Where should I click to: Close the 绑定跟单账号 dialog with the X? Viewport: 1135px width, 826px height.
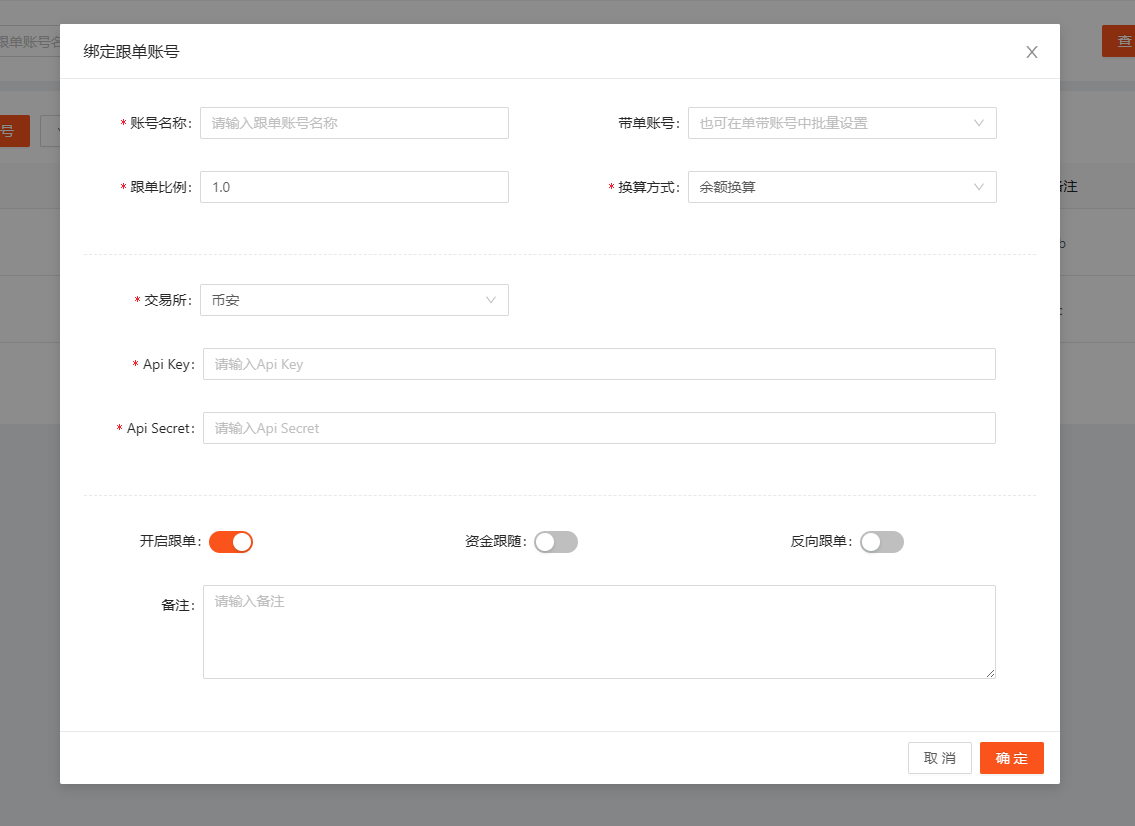pos(1031,51)
